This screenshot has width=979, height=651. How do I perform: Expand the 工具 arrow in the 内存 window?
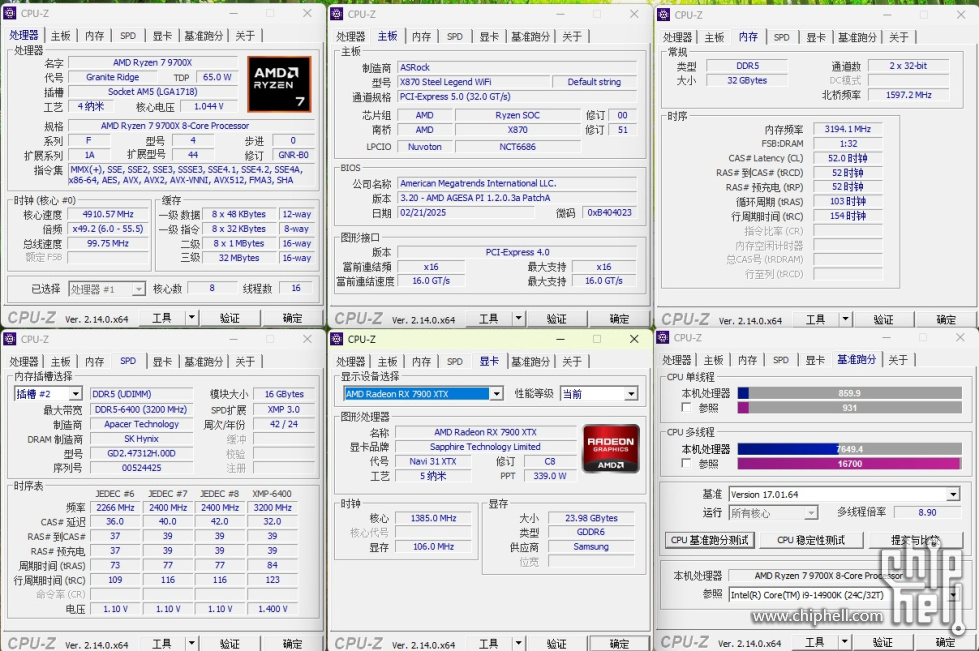[x=845, y=320]
